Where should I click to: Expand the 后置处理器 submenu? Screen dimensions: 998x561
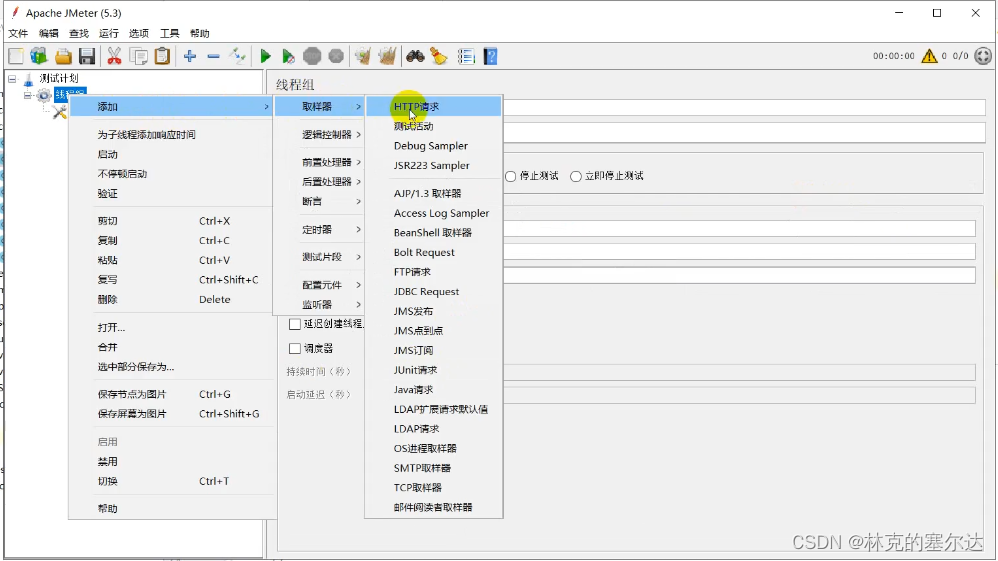pos(320,181)
